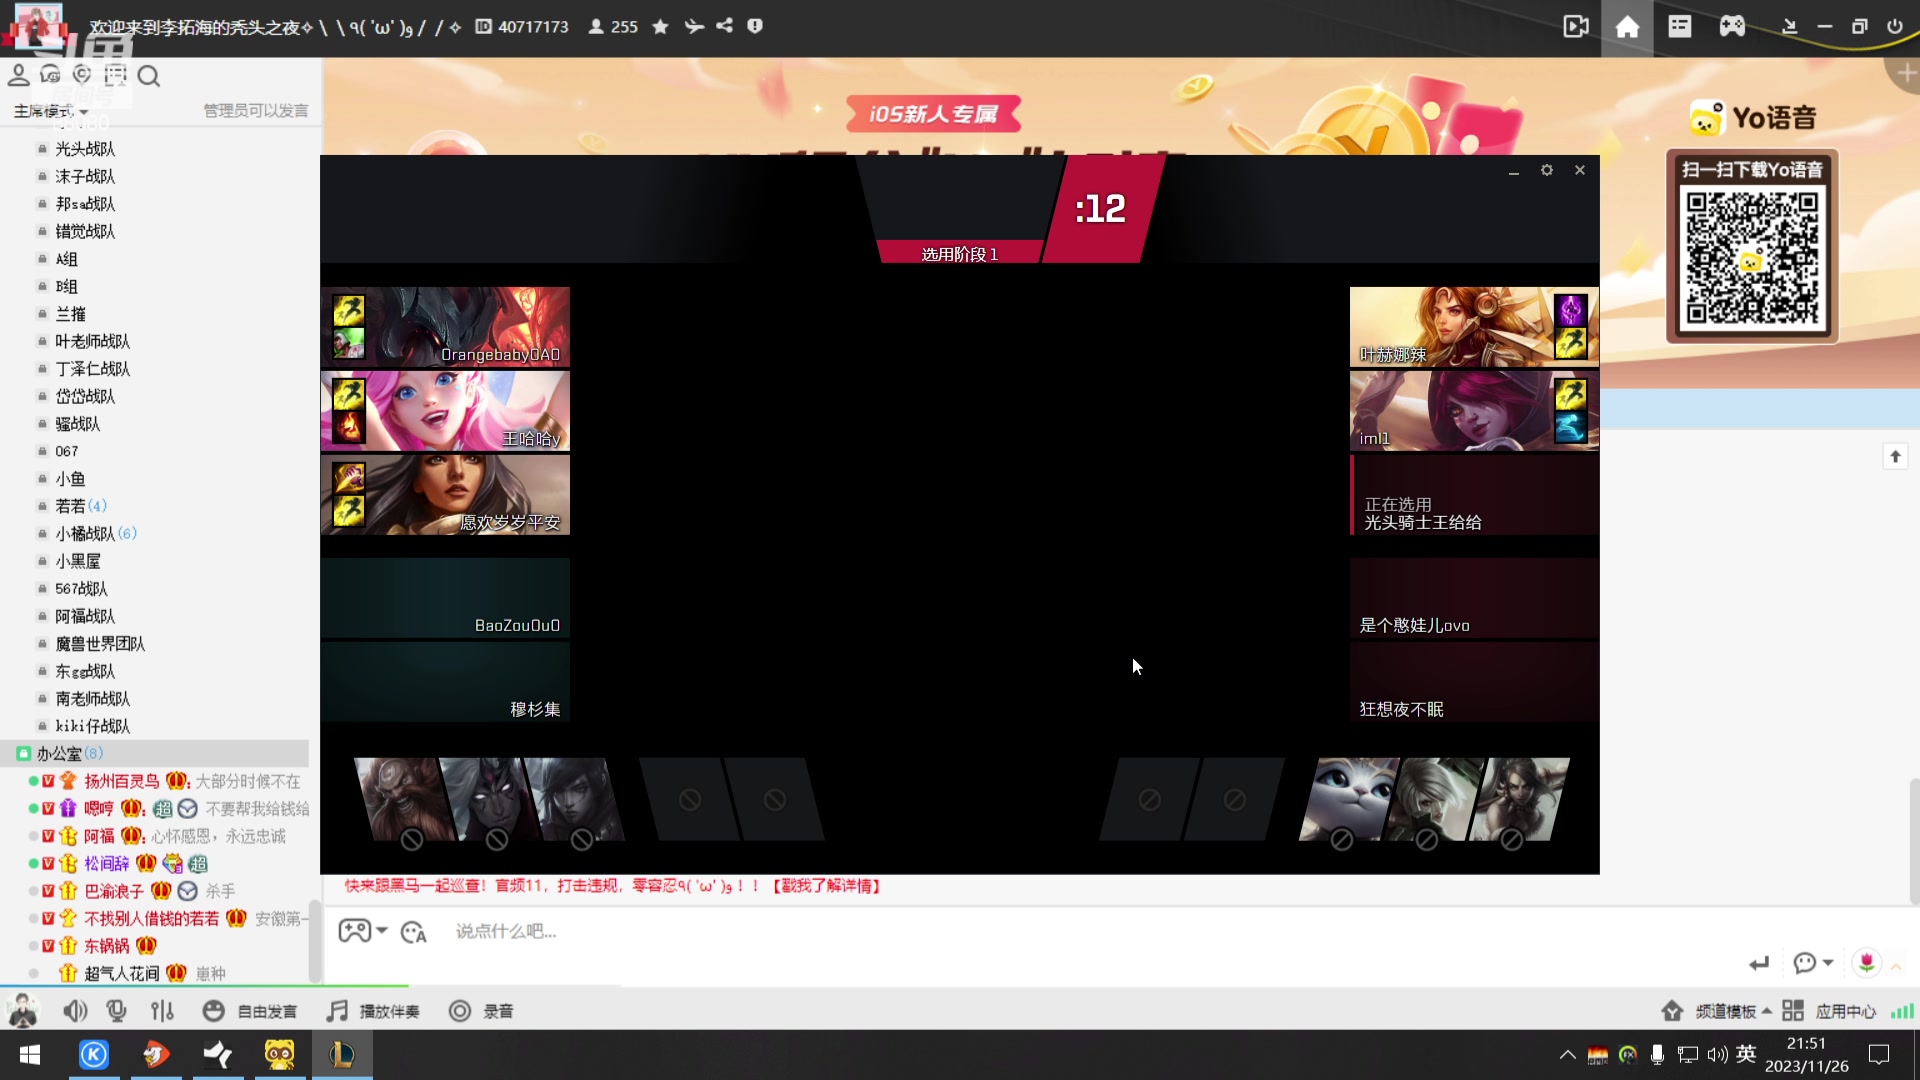The width and height of the screenshot is (1920, 1080).
Task: Click the home icon in top bar
Action: coord(1627,27)
